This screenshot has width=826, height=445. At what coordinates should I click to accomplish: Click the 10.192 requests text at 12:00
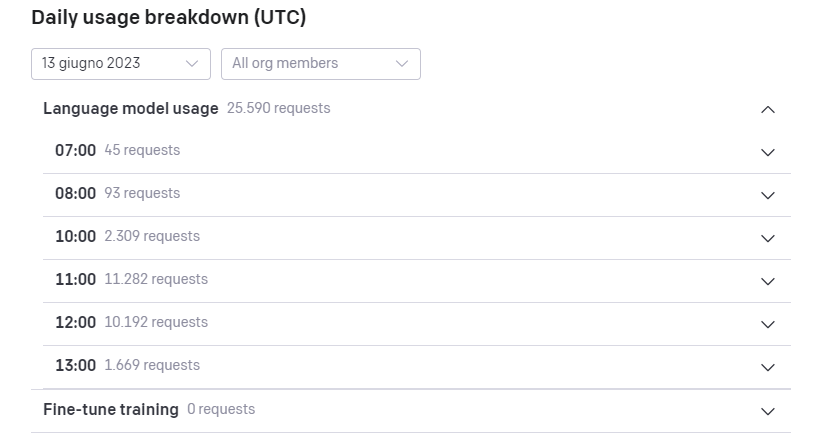tap(156, 322)
